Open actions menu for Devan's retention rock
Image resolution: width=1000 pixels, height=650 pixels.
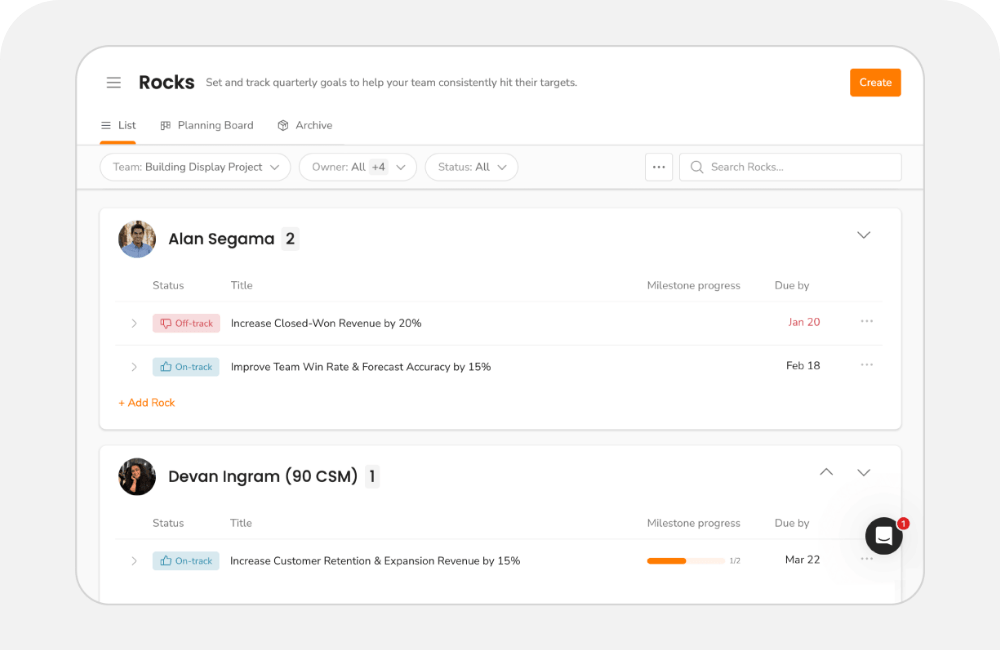(x=866, y=560)
